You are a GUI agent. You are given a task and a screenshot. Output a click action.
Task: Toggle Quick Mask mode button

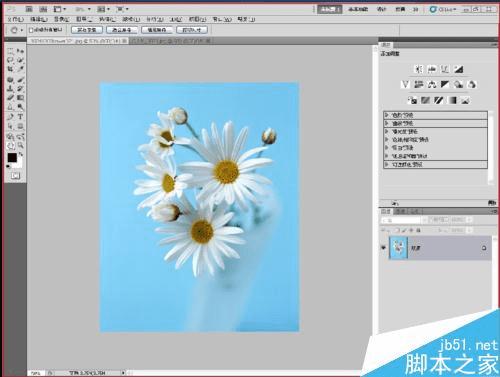coord(15,176)
